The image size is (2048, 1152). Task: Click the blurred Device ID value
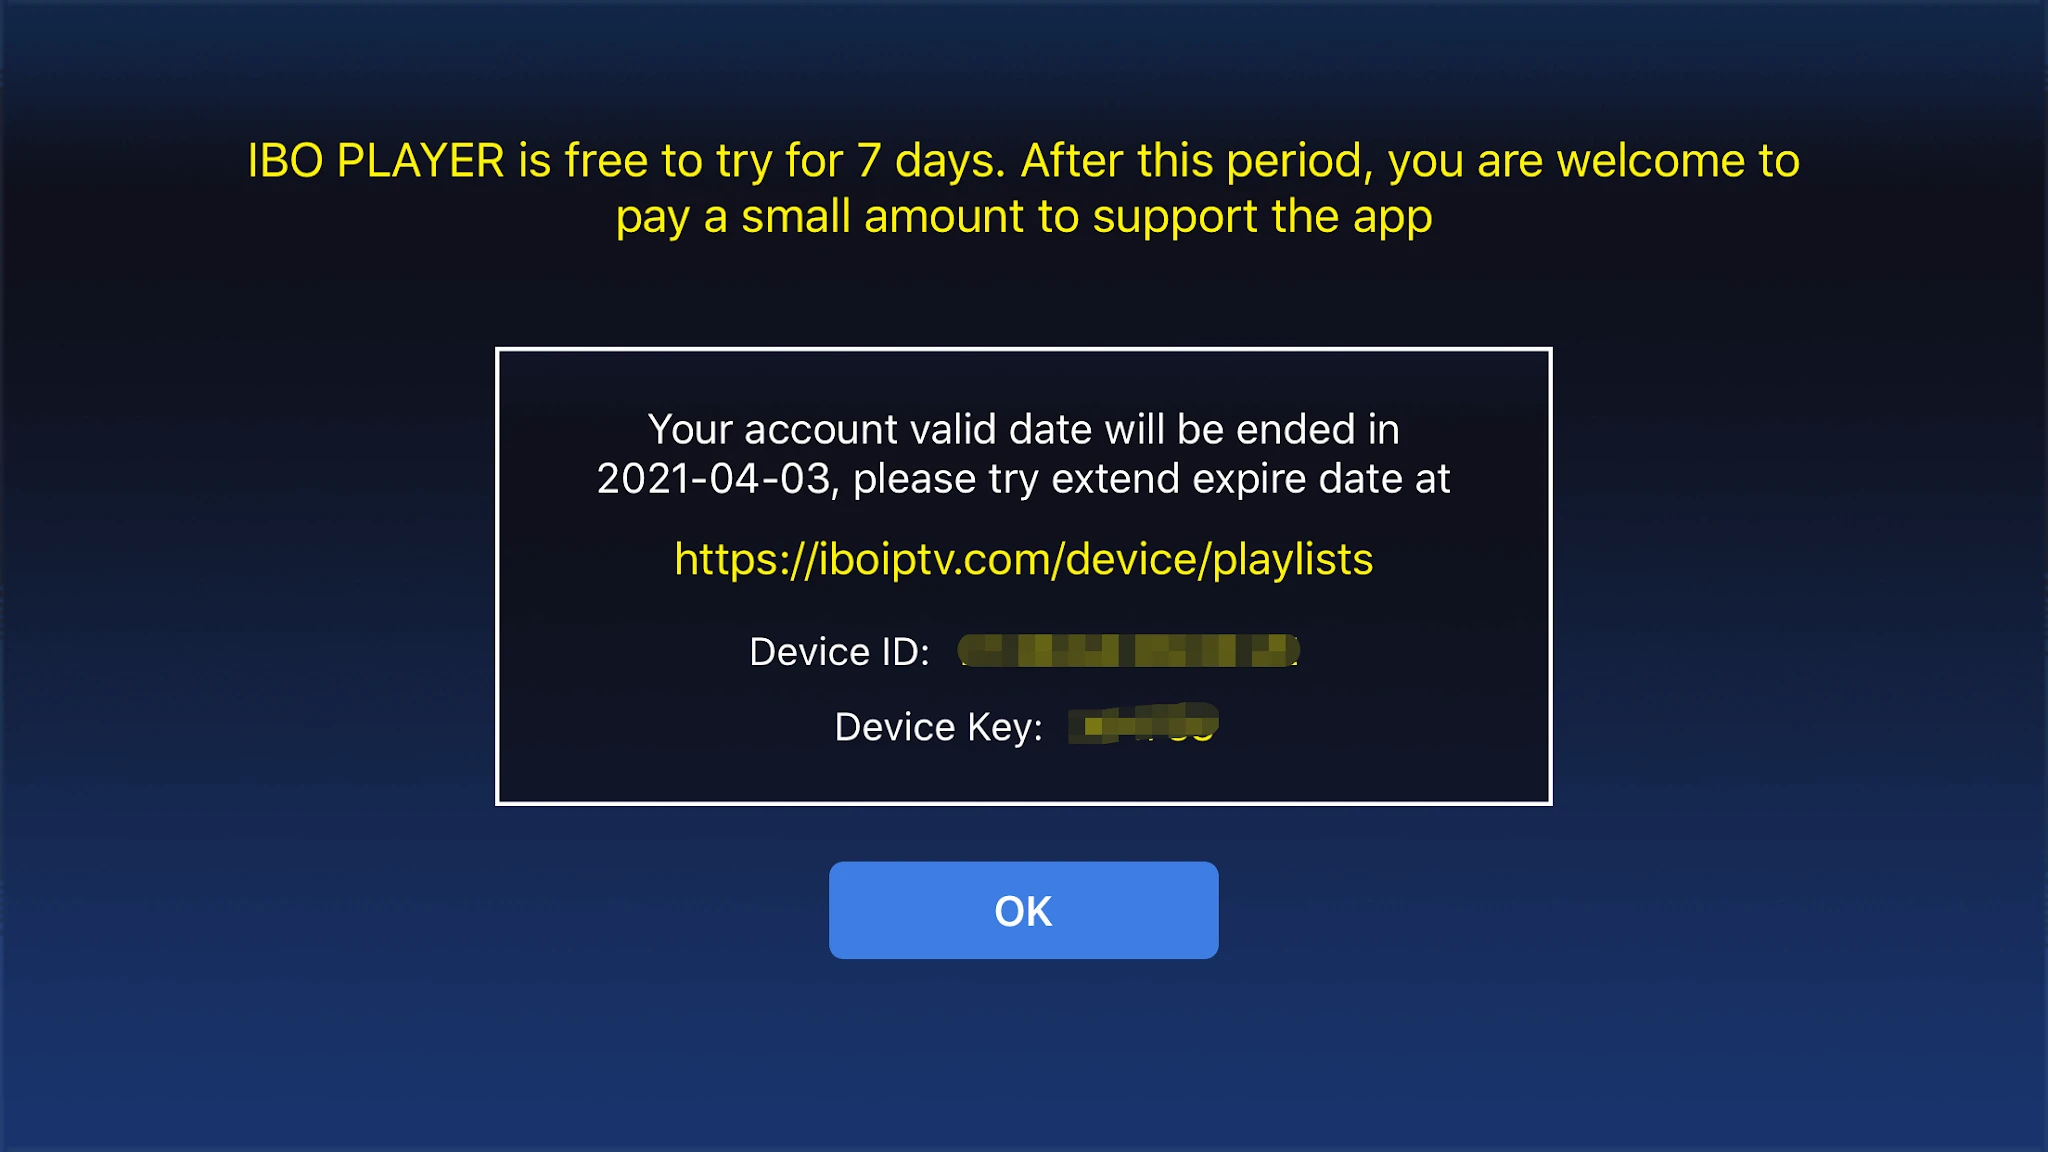[1128, 650]
